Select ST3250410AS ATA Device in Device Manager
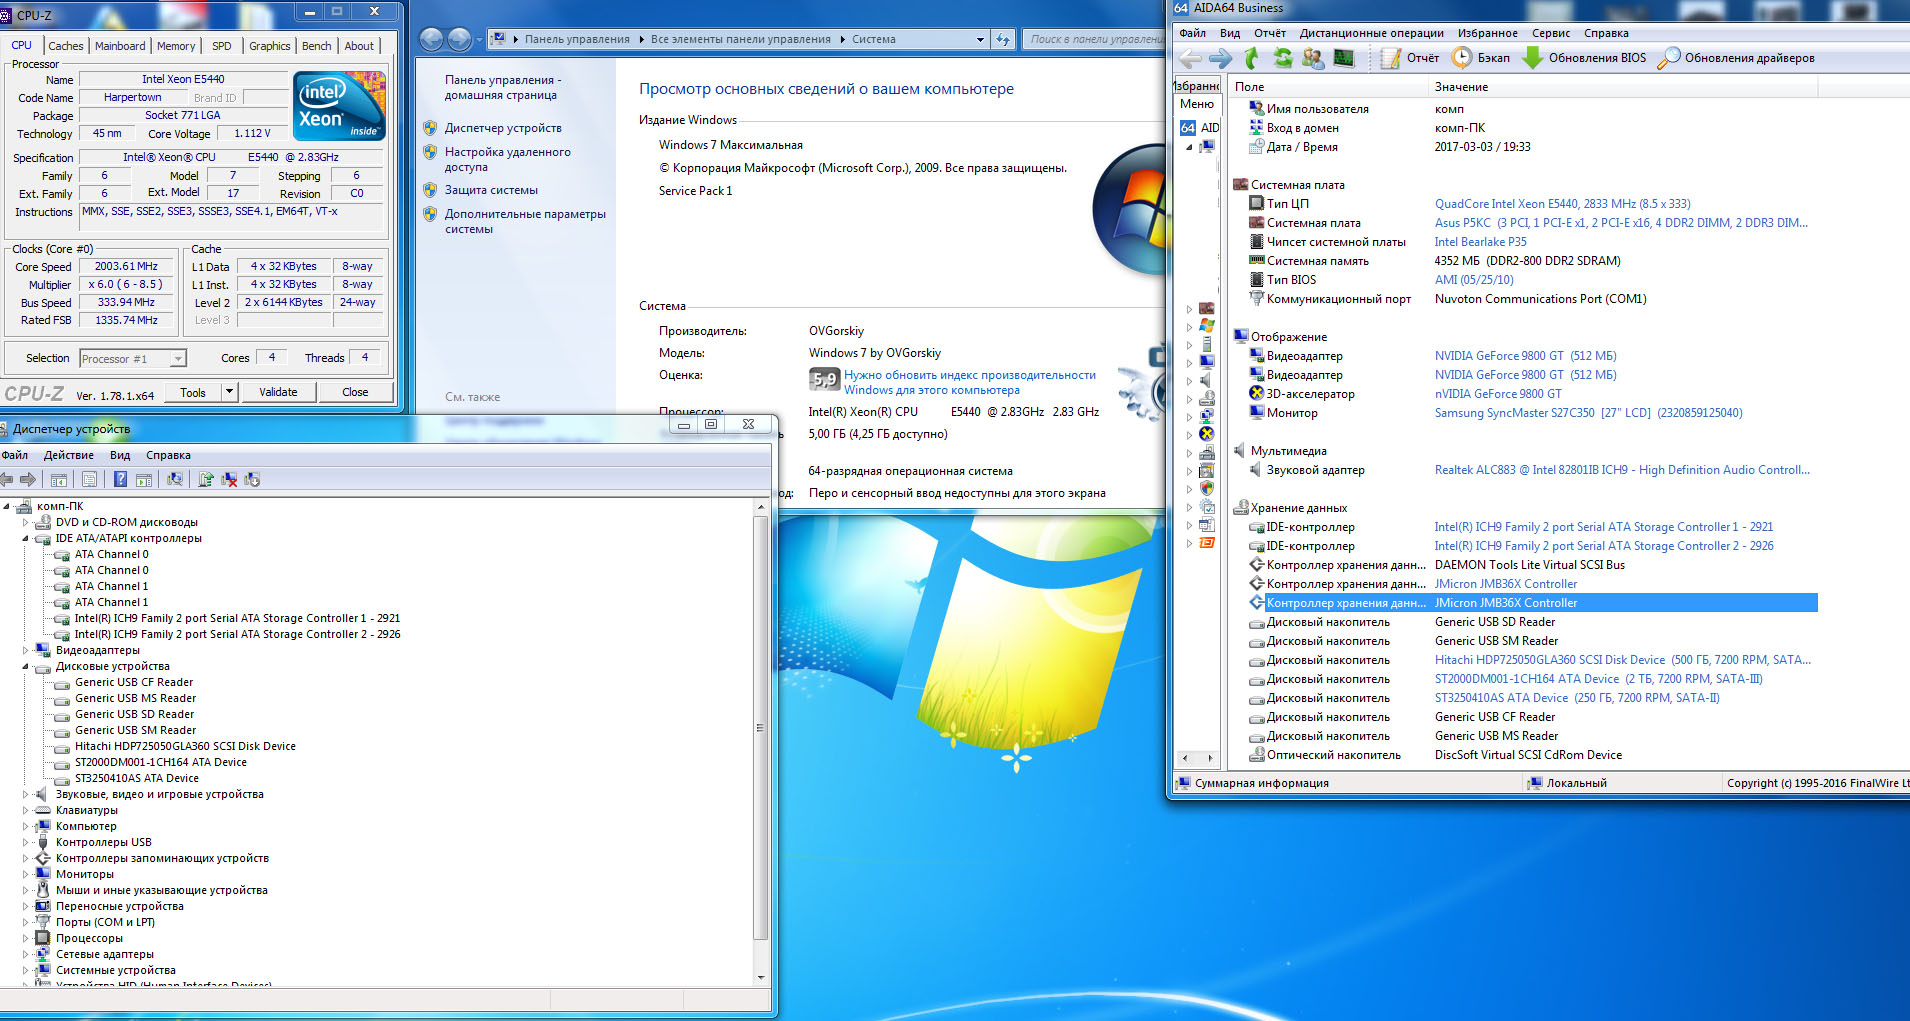 click(x=137, y=778)
